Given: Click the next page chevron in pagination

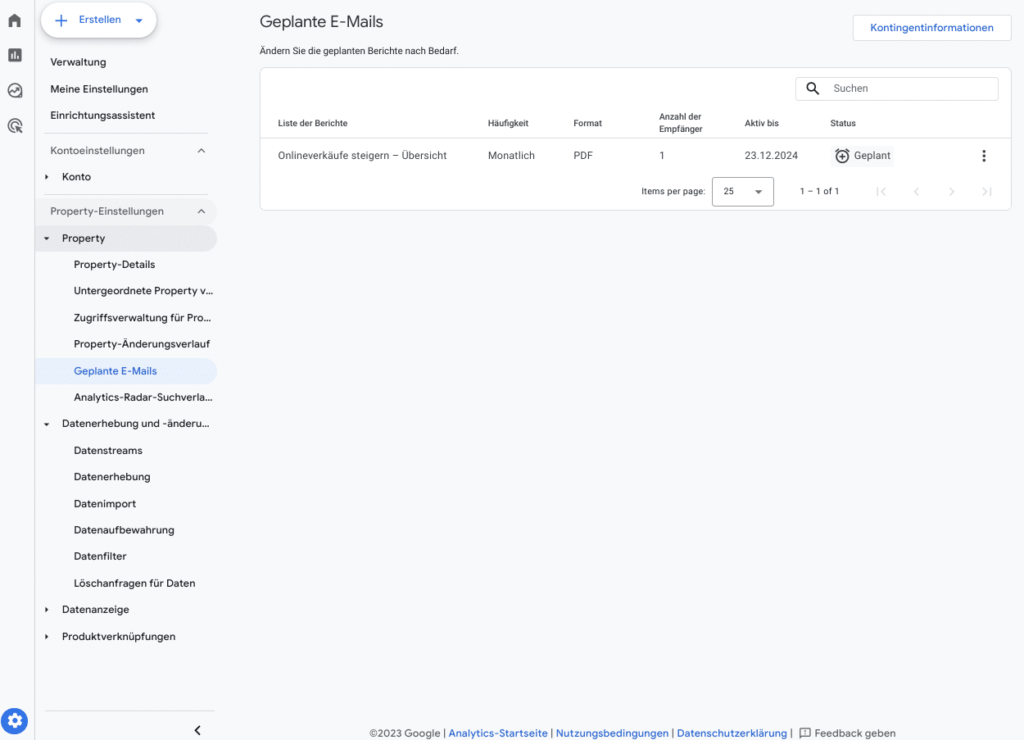Looking at the screenshot, I should click(x=951, y=191).
